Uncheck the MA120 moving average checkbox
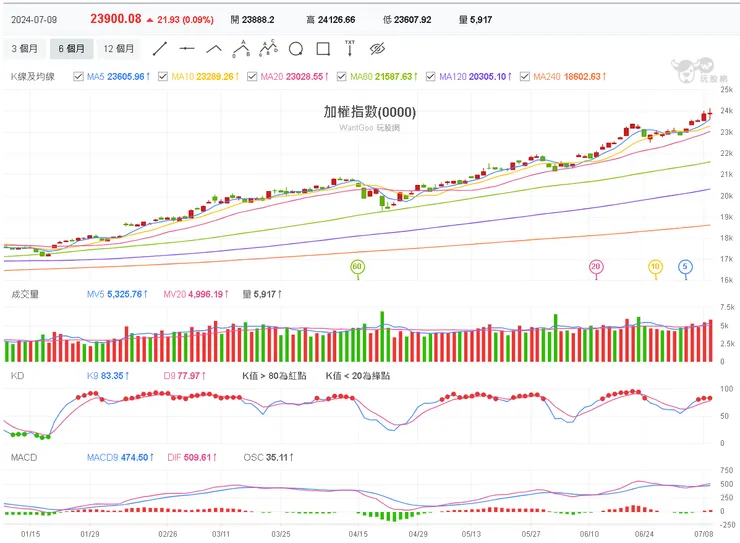 pyautogui.click(x=430, y=76)
